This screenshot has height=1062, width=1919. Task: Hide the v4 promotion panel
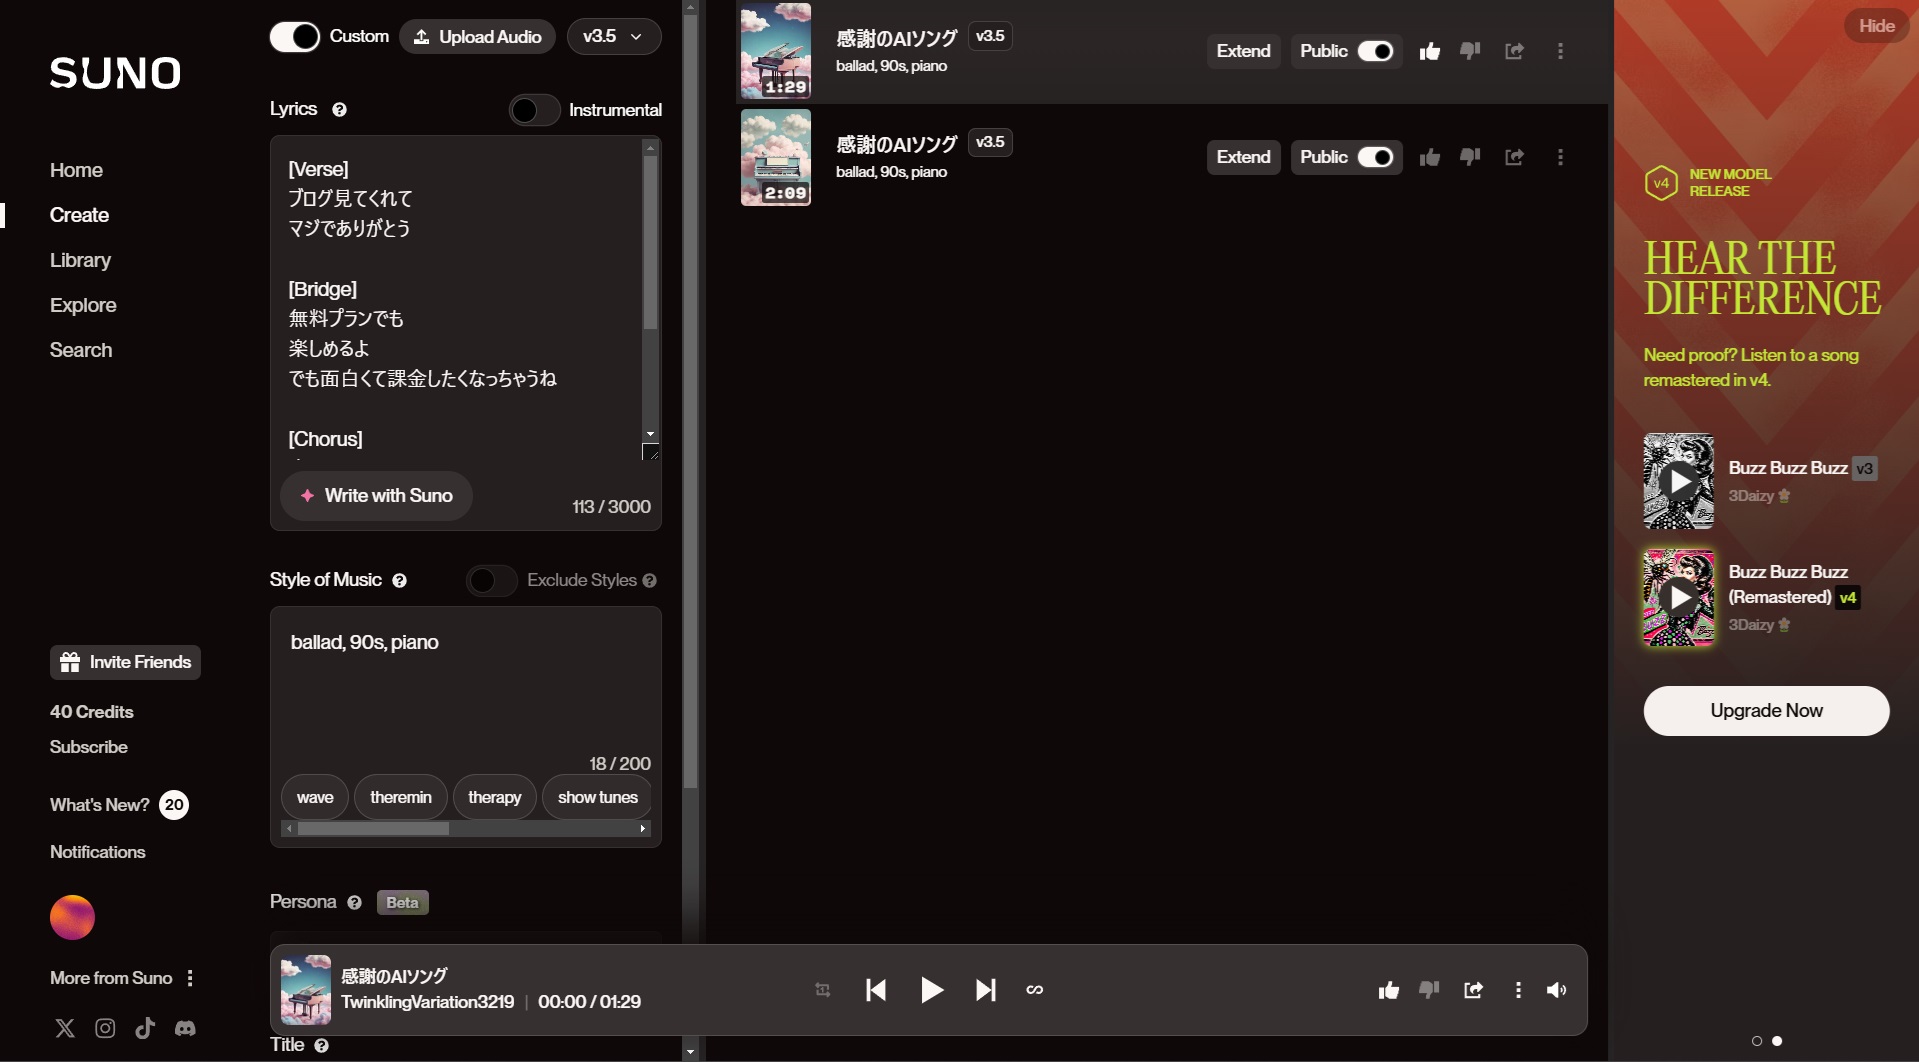click(x=1876, y=26)
